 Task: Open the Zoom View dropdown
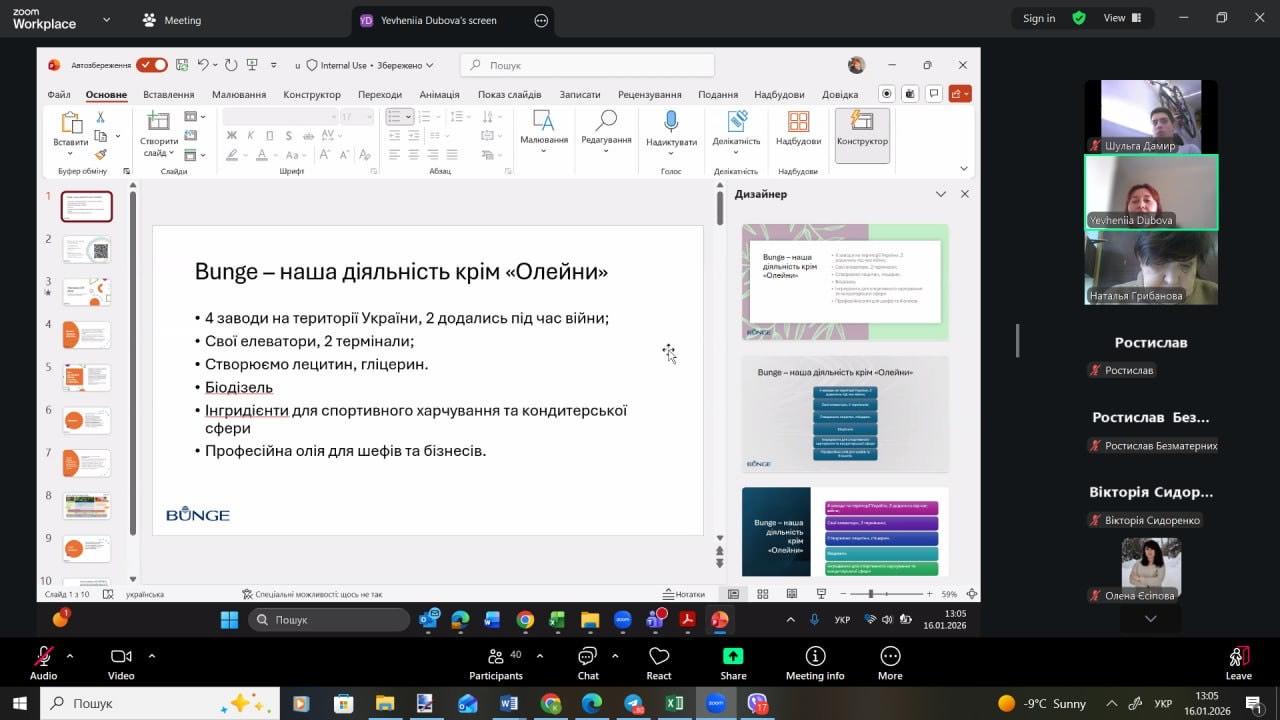click(1121, 18)
